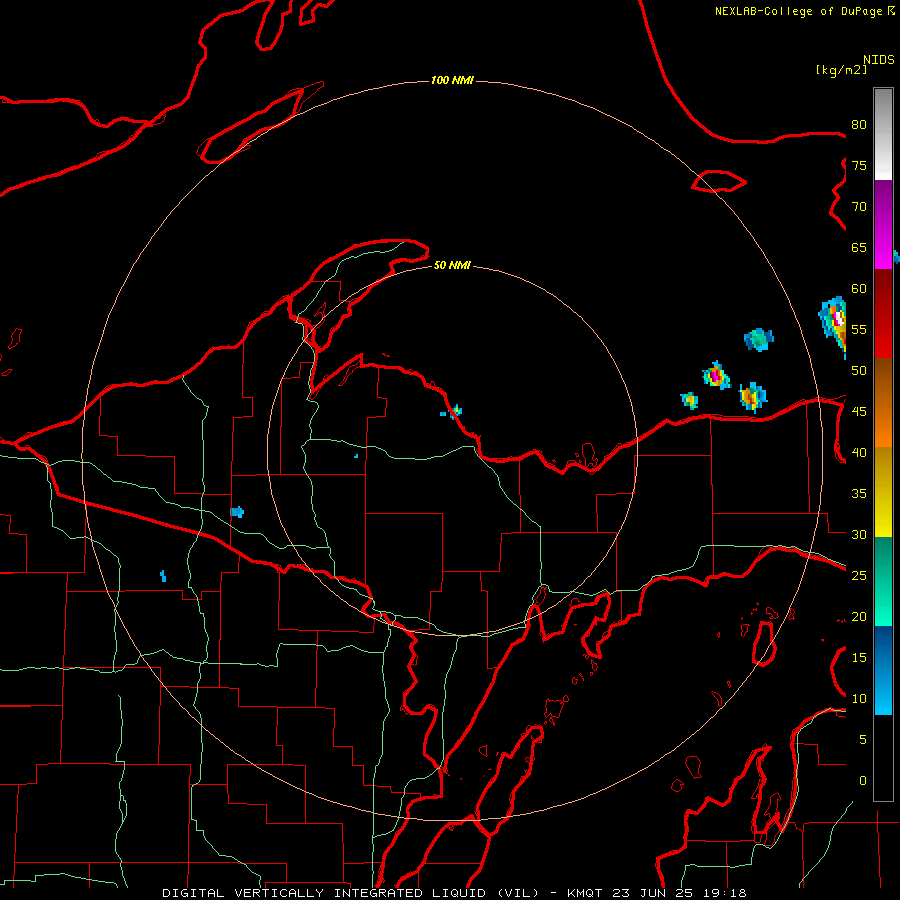The width and height of the screenshot is (900, 900).
Task: Select the magenta band of the color bar
Action: click(883, 225)
